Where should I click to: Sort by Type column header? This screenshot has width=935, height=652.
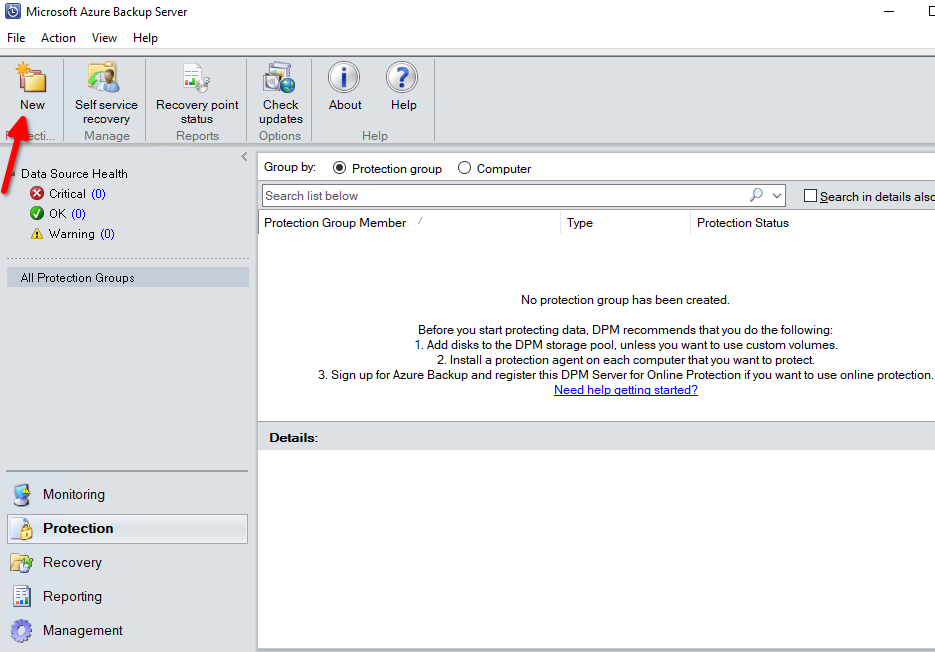[x=625, y=223]
